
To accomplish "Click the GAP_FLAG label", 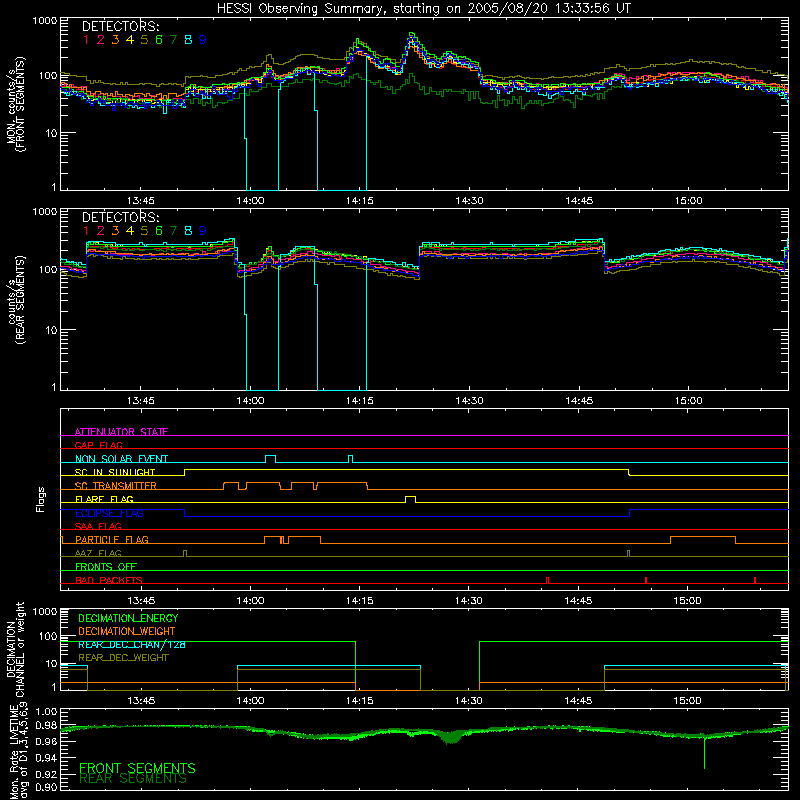I will tap(99, 445).
